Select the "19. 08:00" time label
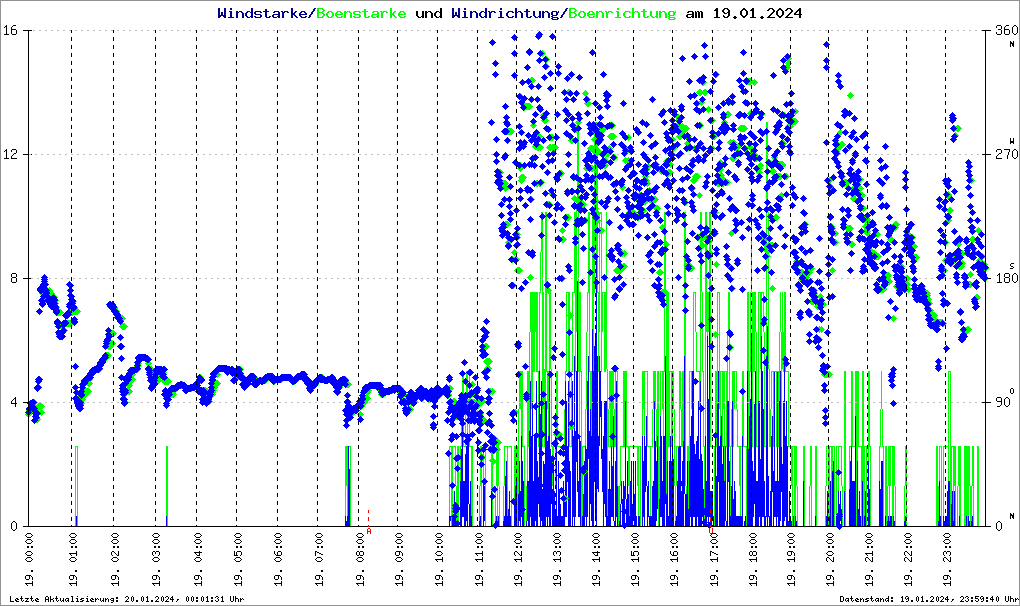 [x=359, y=559]
